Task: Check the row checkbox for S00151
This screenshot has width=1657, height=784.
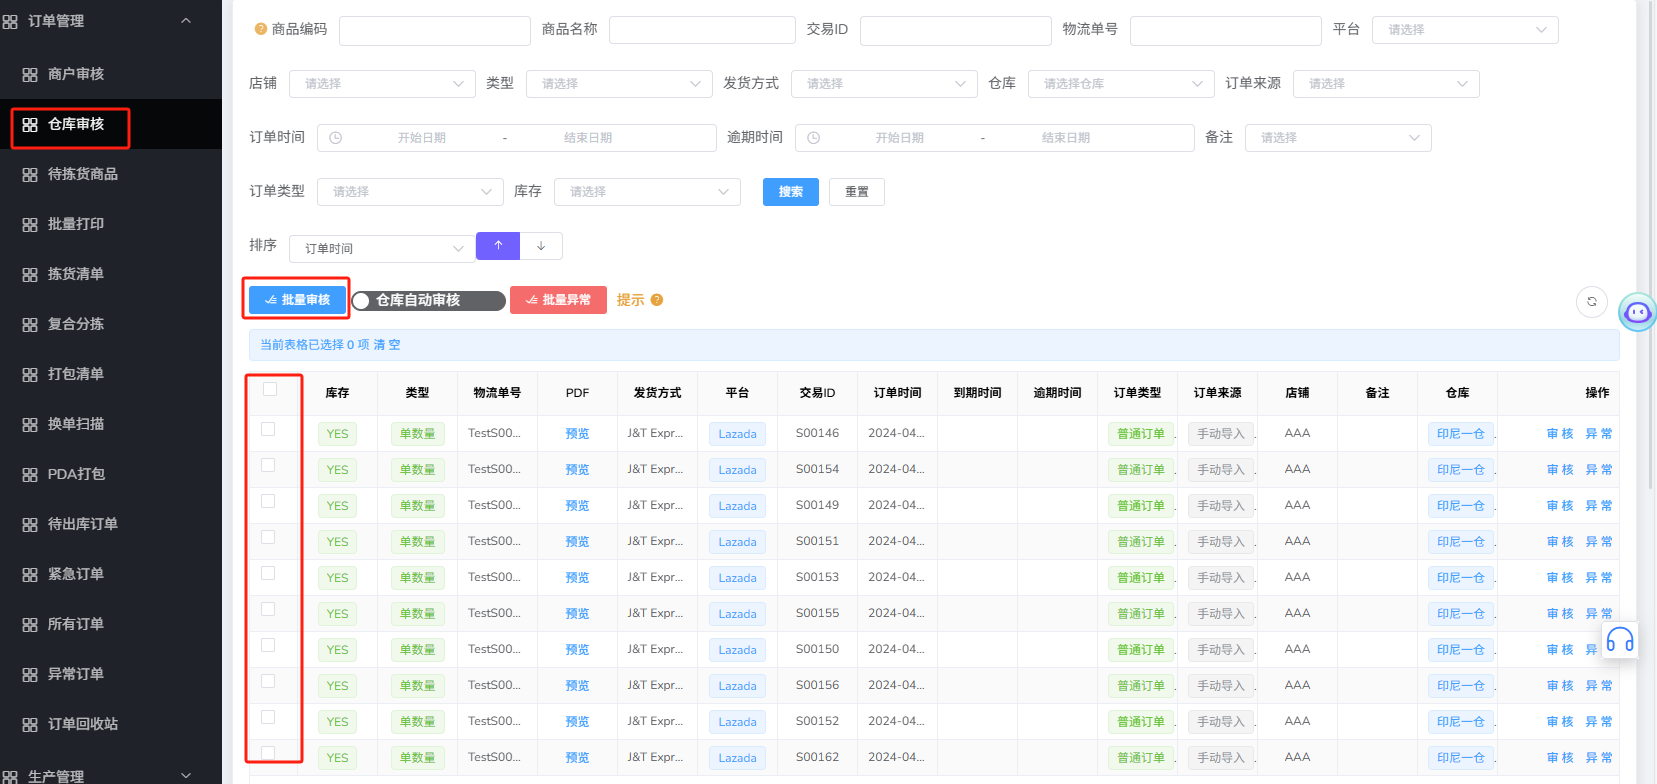Action: 268,537
